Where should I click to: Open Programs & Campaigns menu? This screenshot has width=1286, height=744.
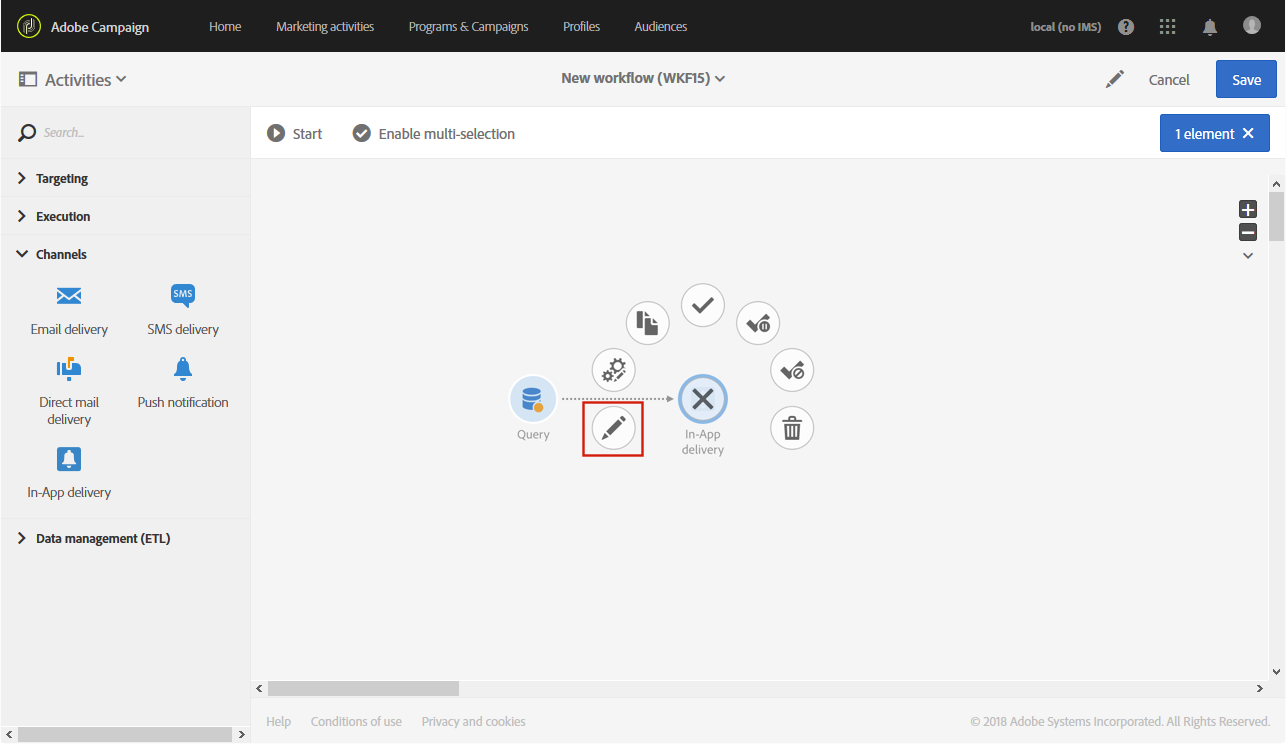(x=468, y=26)
